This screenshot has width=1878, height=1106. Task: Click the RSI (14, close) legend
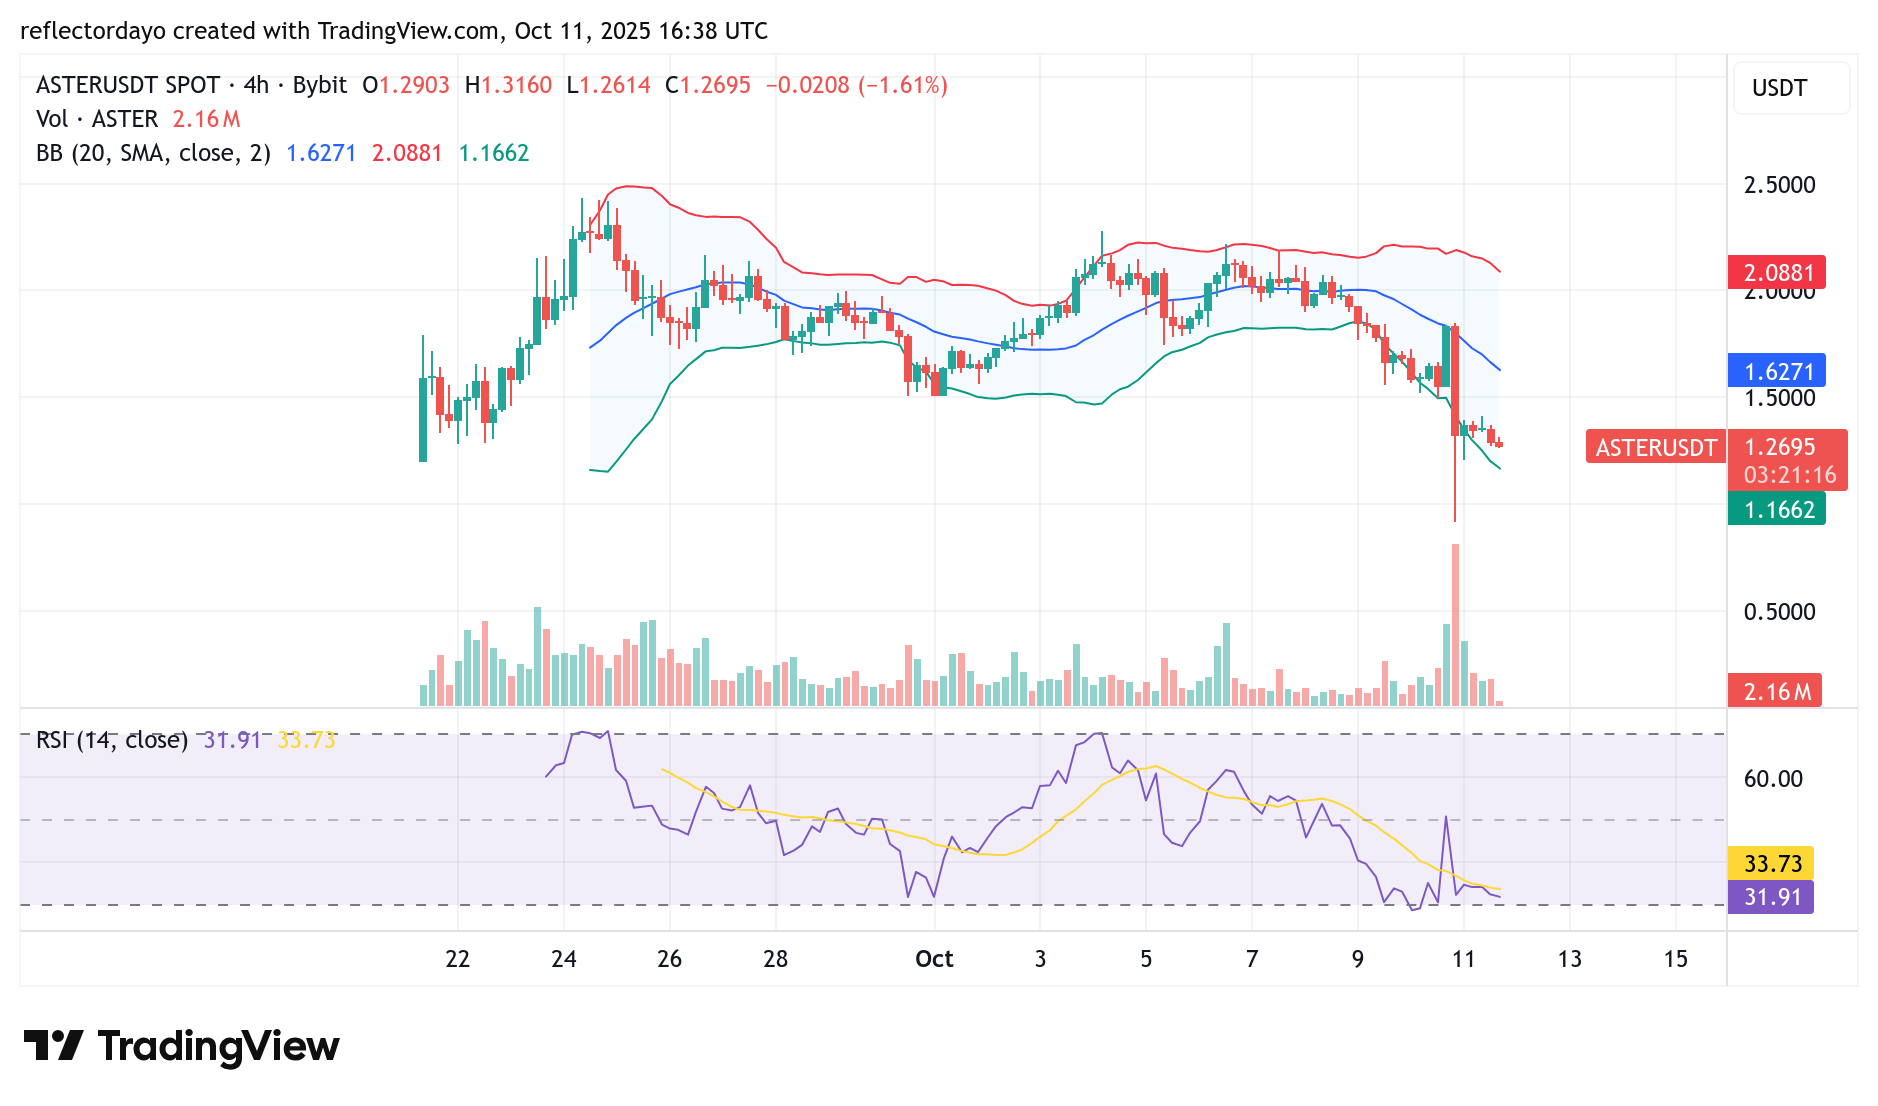pyautogui.click(x=112, y=740)
